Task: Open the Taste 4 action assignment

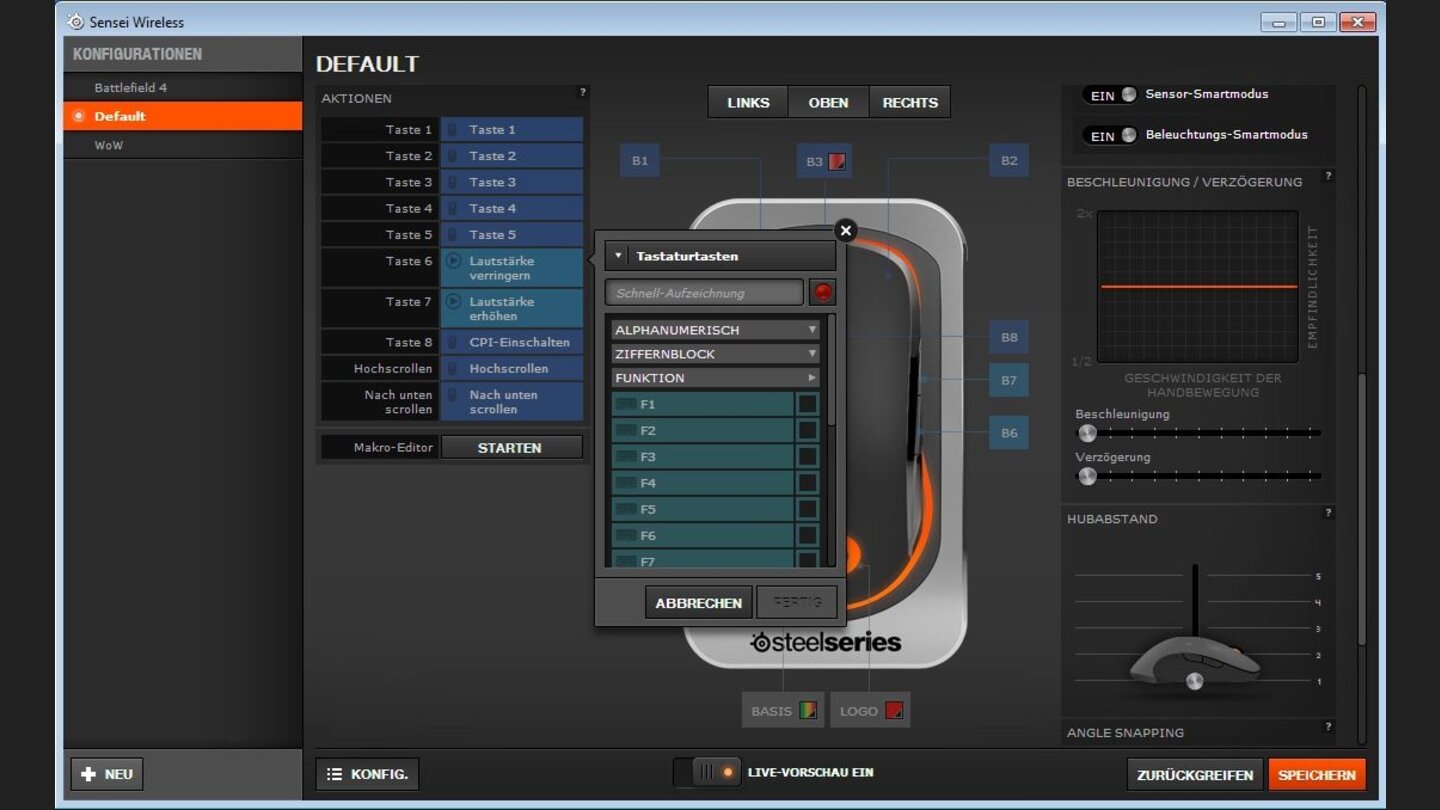Action: click(511, 208)
